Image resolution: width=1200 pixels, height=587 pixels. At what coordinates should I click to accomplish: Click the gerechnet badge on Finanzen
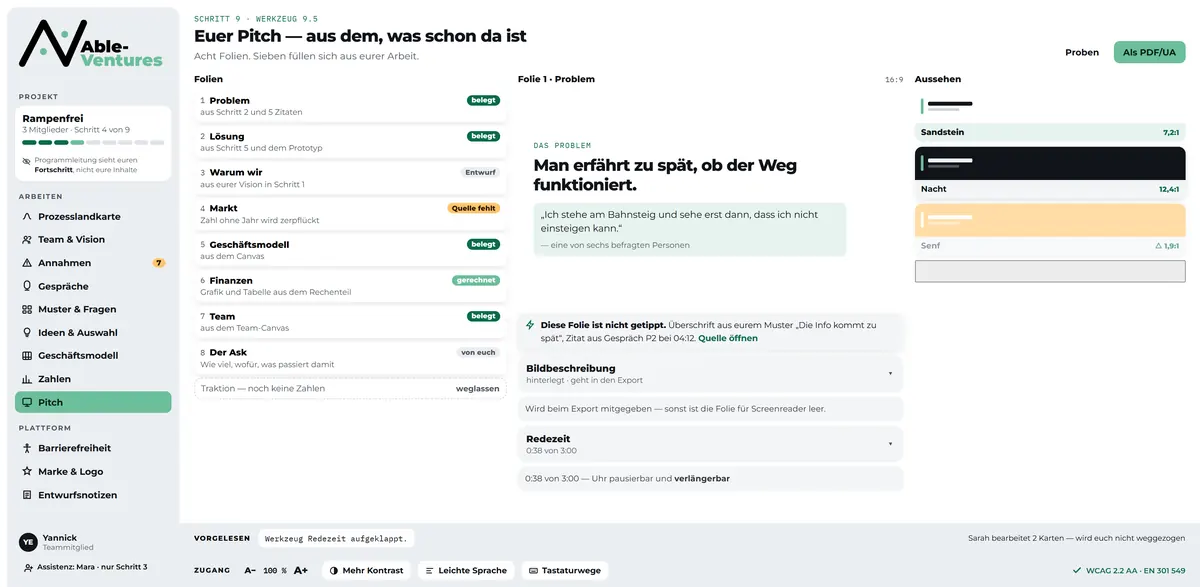pos(476,280)
